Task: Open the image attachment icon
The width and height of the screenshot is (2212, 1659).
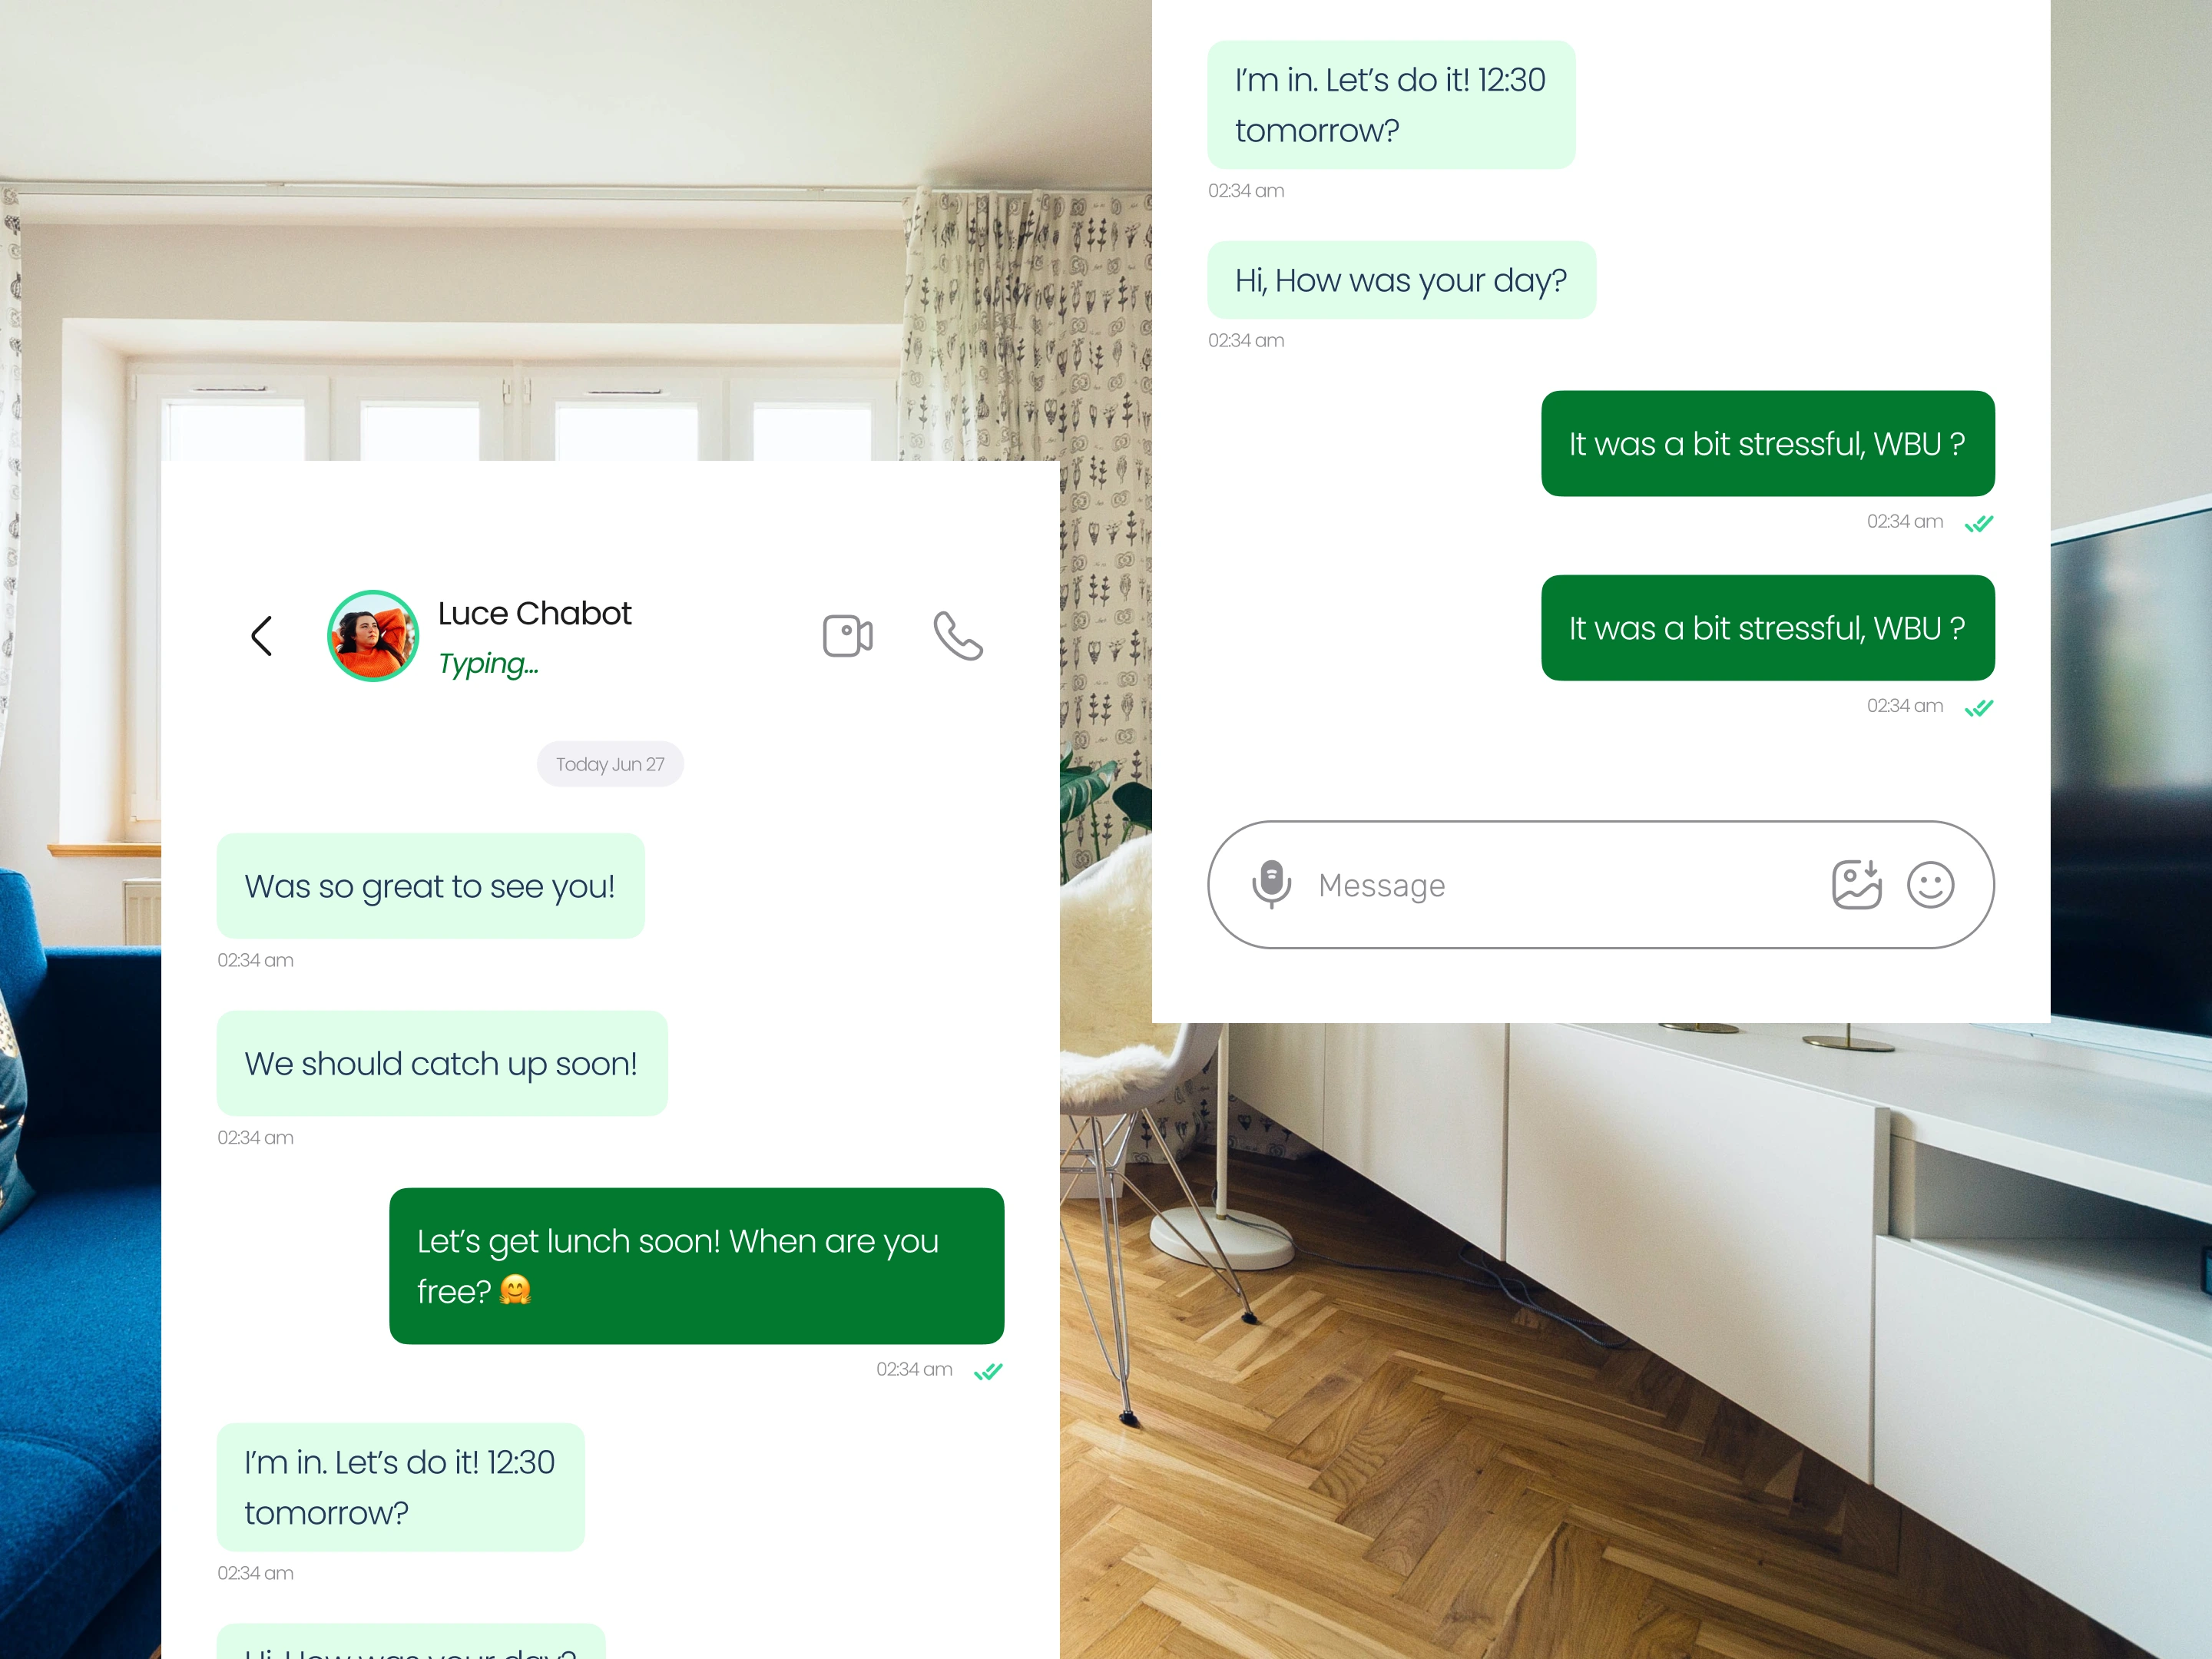Action: click(x=1856, y=884)
